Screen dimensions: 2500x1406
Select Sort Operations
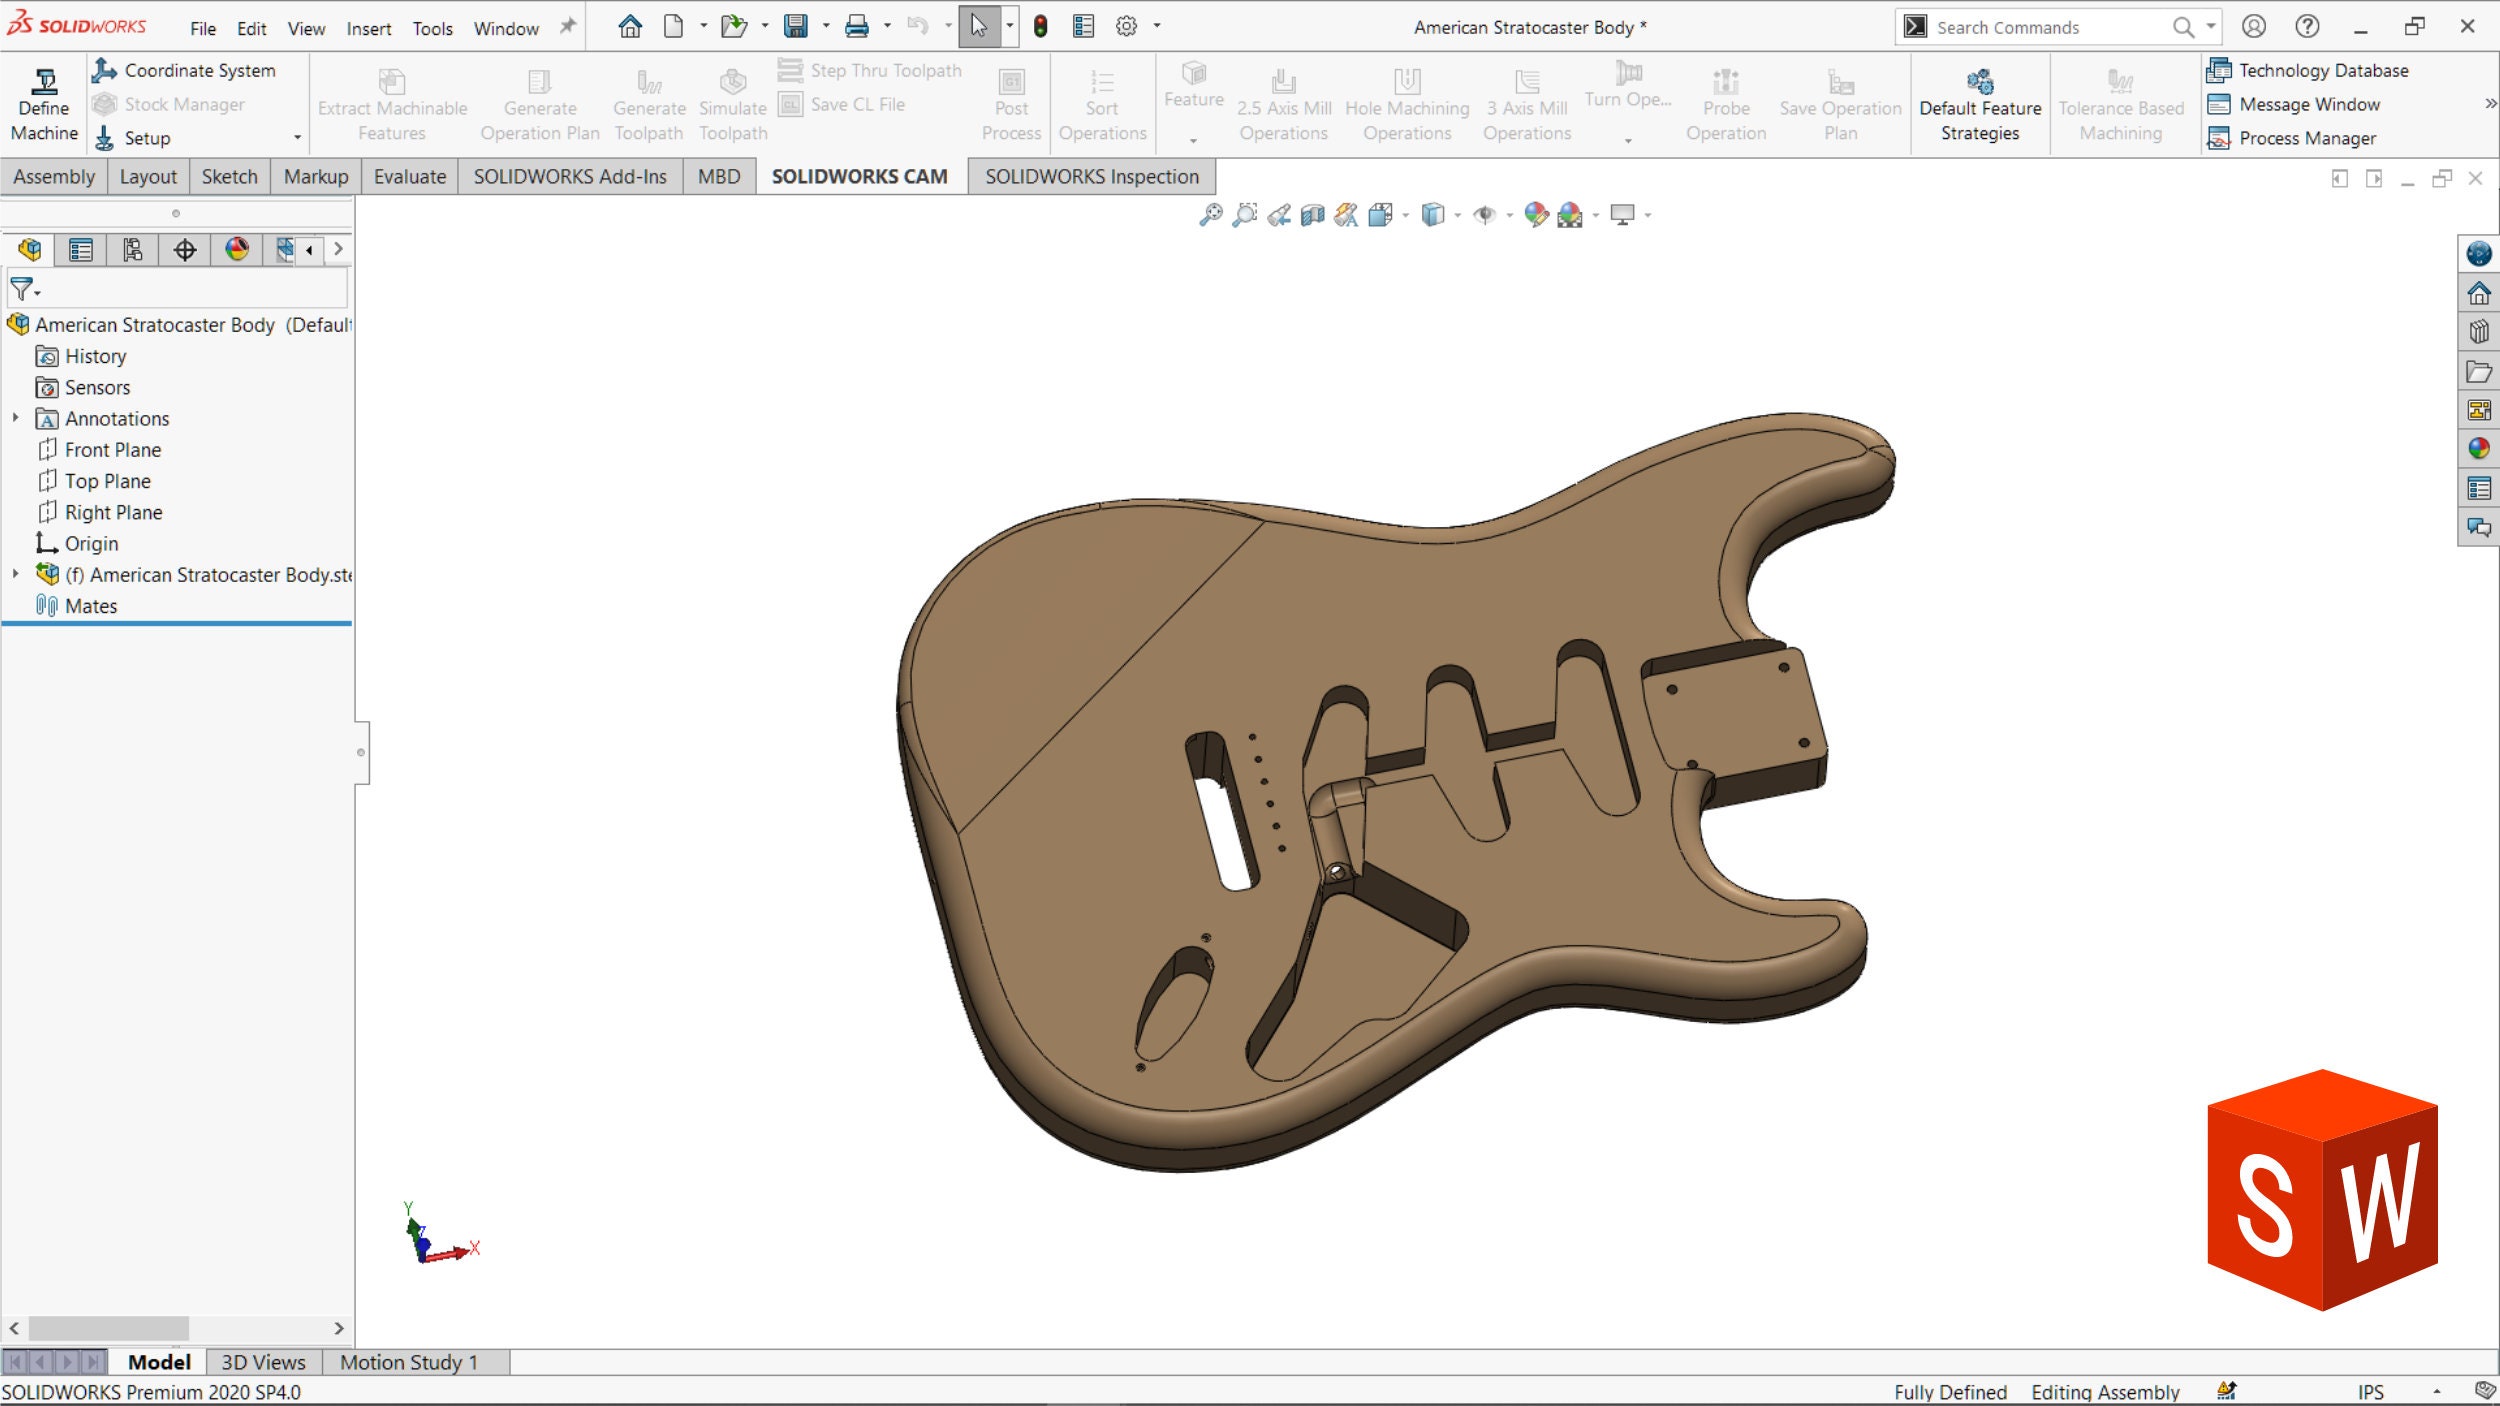[x=1101, y=100]
